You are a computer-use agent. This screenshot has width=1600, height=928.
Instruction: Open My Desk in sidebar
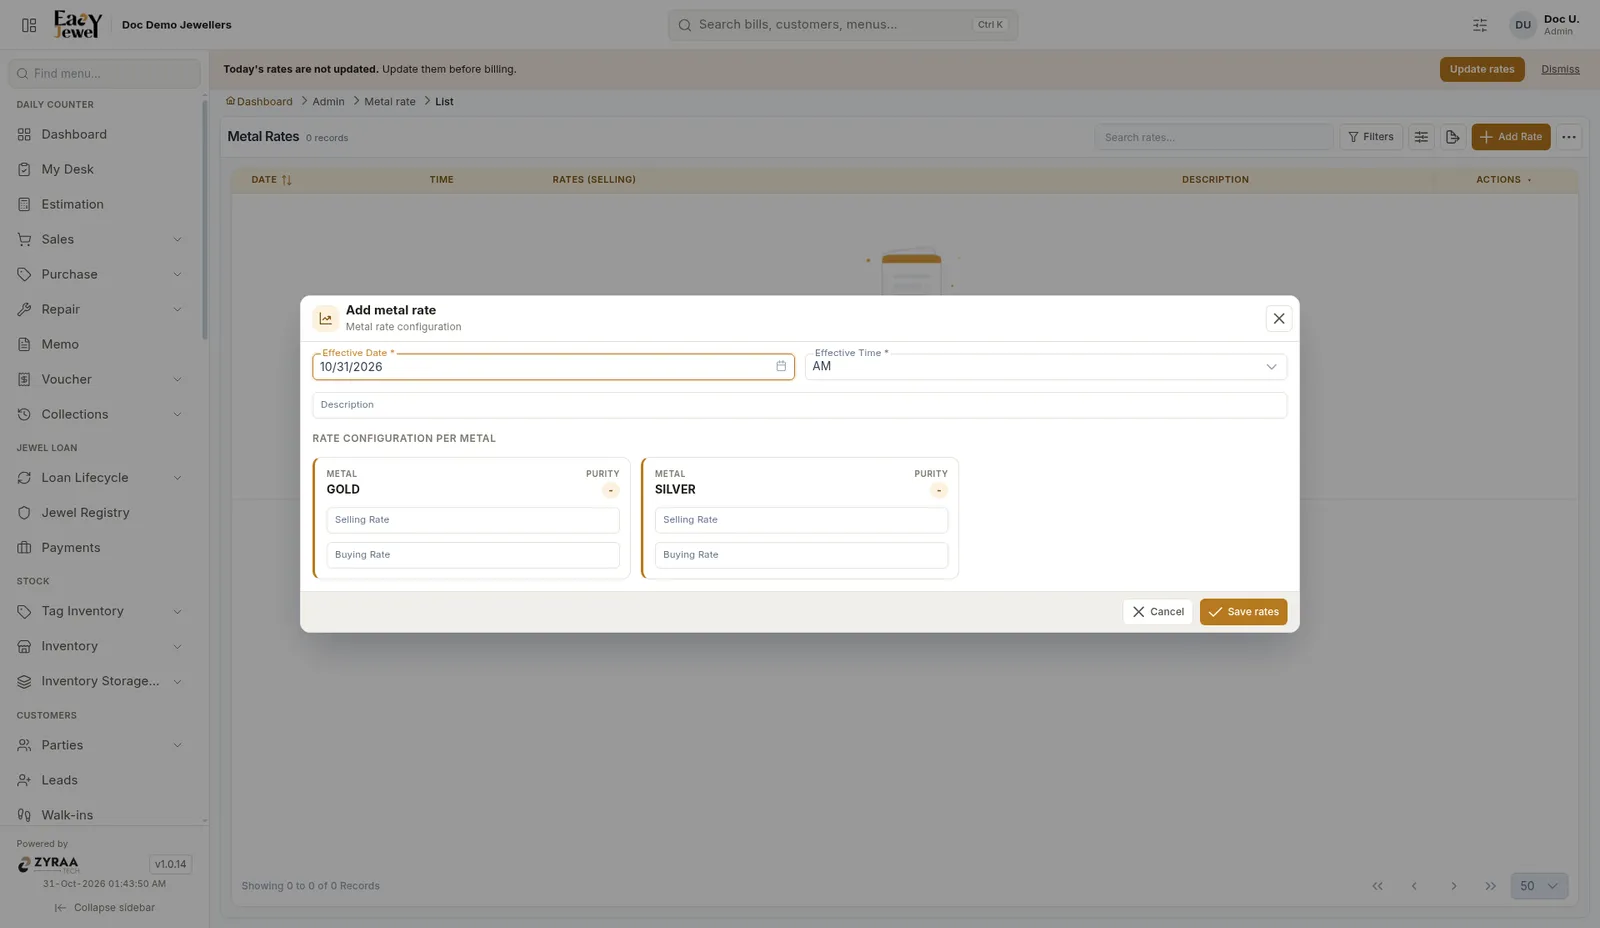102,169
